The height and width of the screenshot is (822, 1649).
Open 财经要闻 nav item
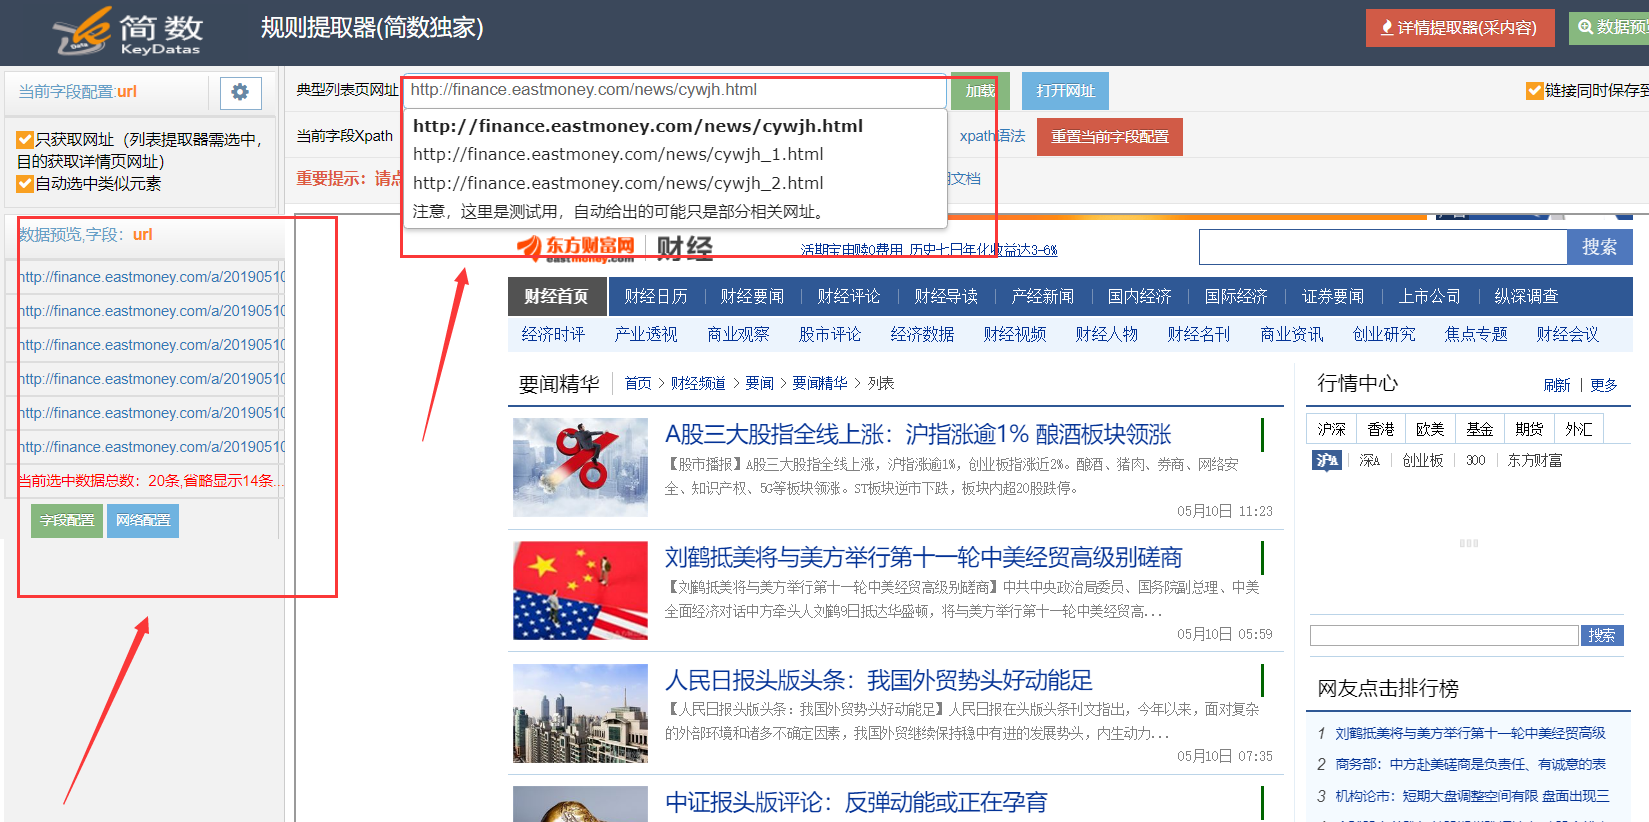(x=752, y=297)
